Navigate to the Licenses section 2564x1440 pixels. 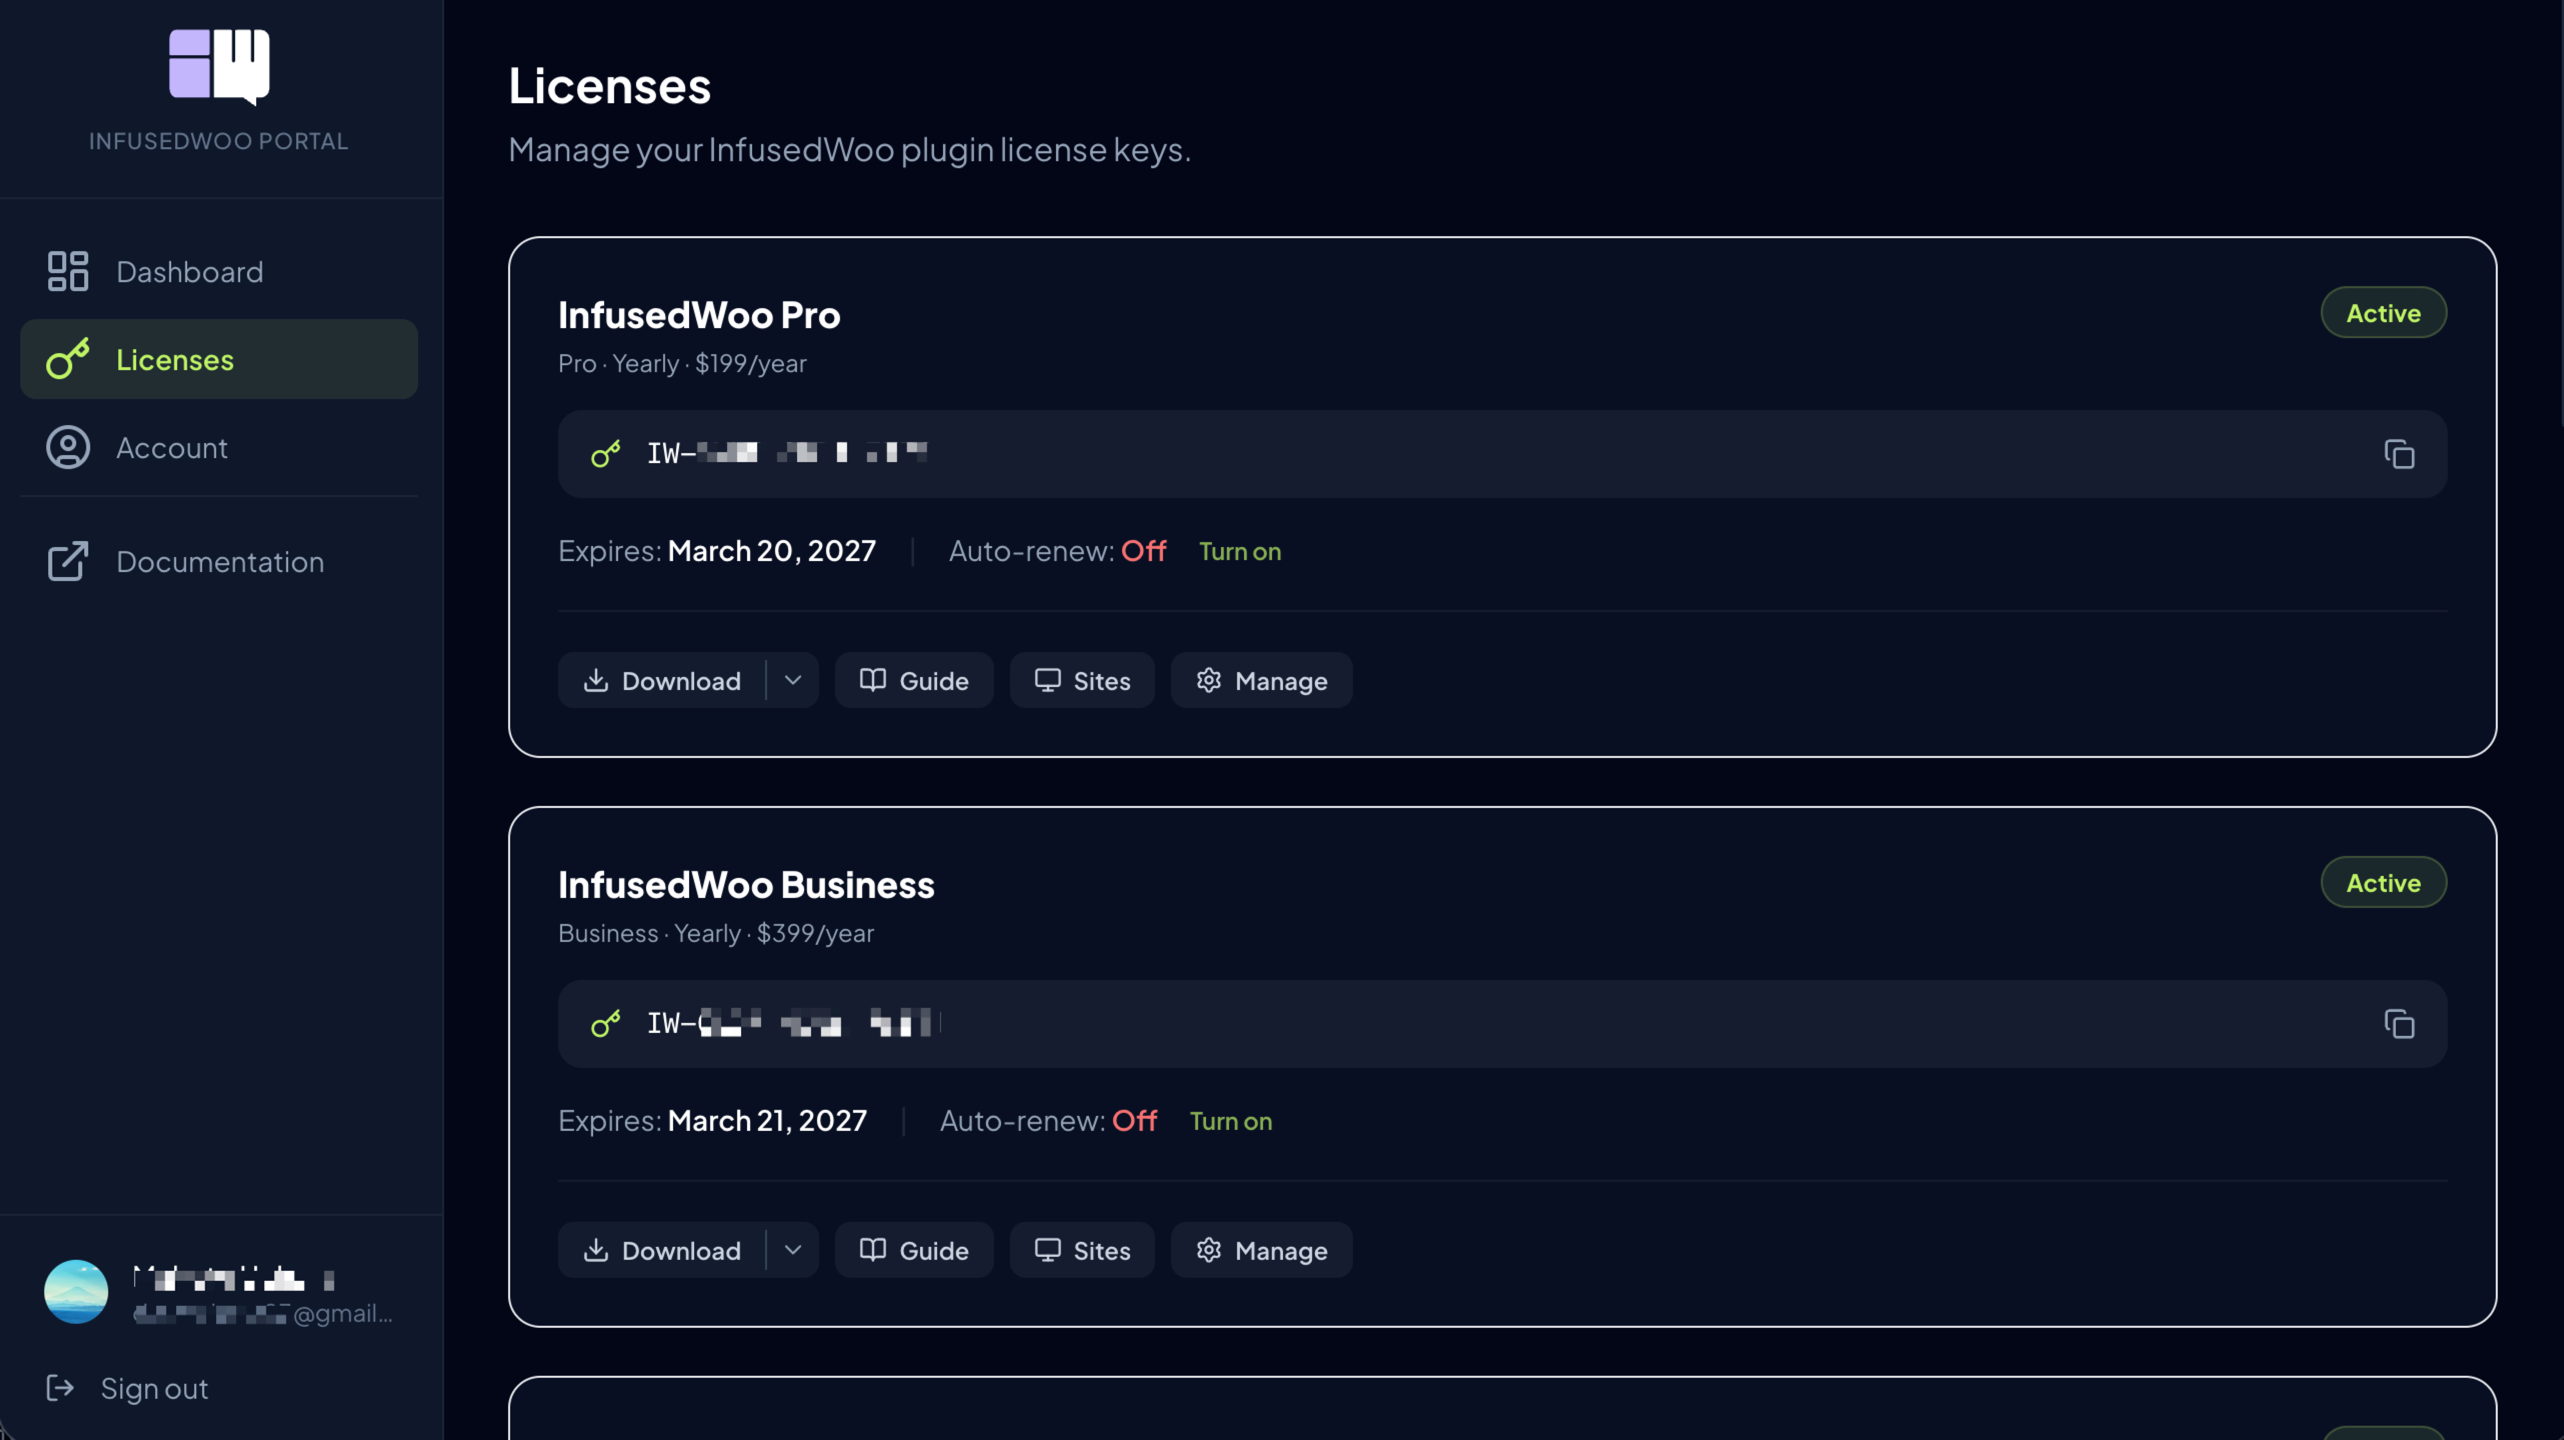175,359
